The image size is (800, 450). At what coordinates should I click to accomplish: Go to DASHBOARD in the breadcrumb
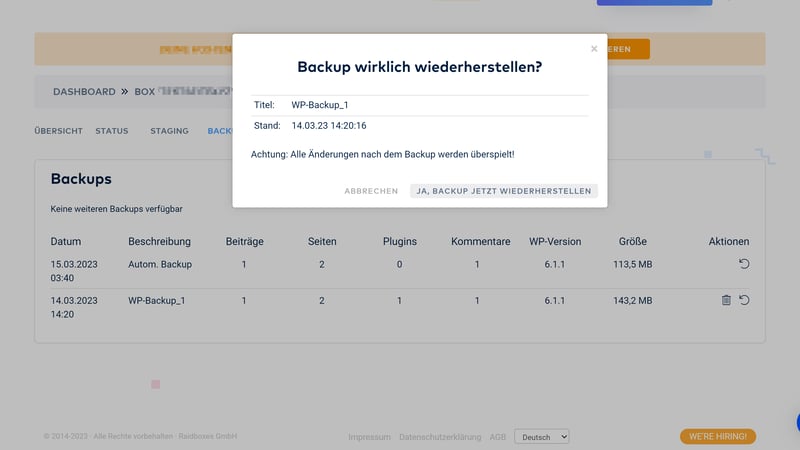(84, 92)
